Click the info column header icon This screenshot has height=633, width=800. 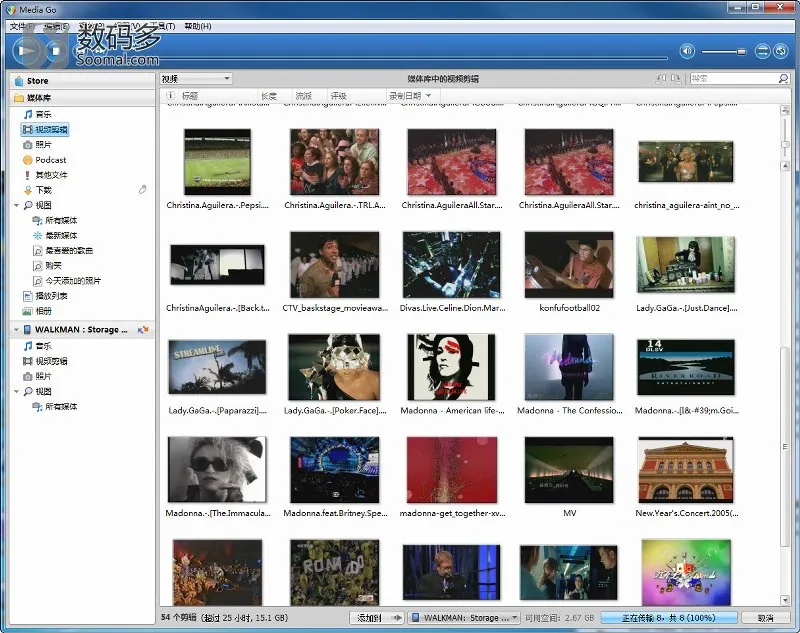tap(170, 95)
